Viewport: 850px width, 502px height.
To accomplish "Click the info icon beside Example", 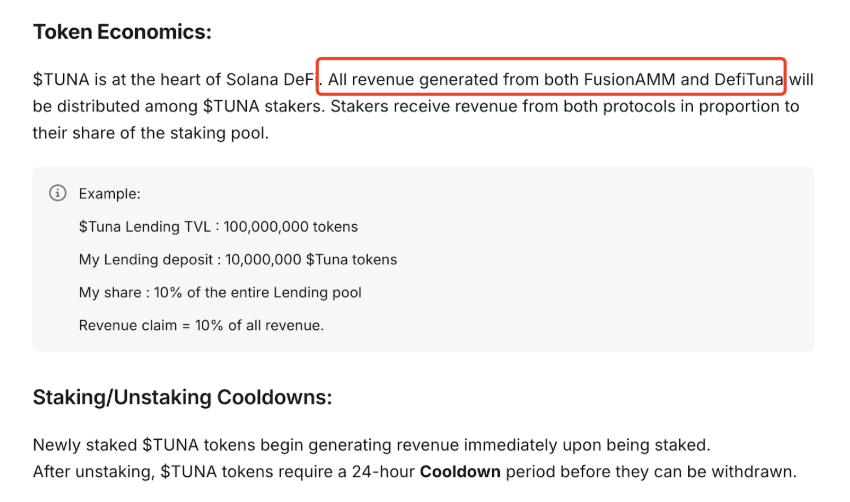I will 57,193.
